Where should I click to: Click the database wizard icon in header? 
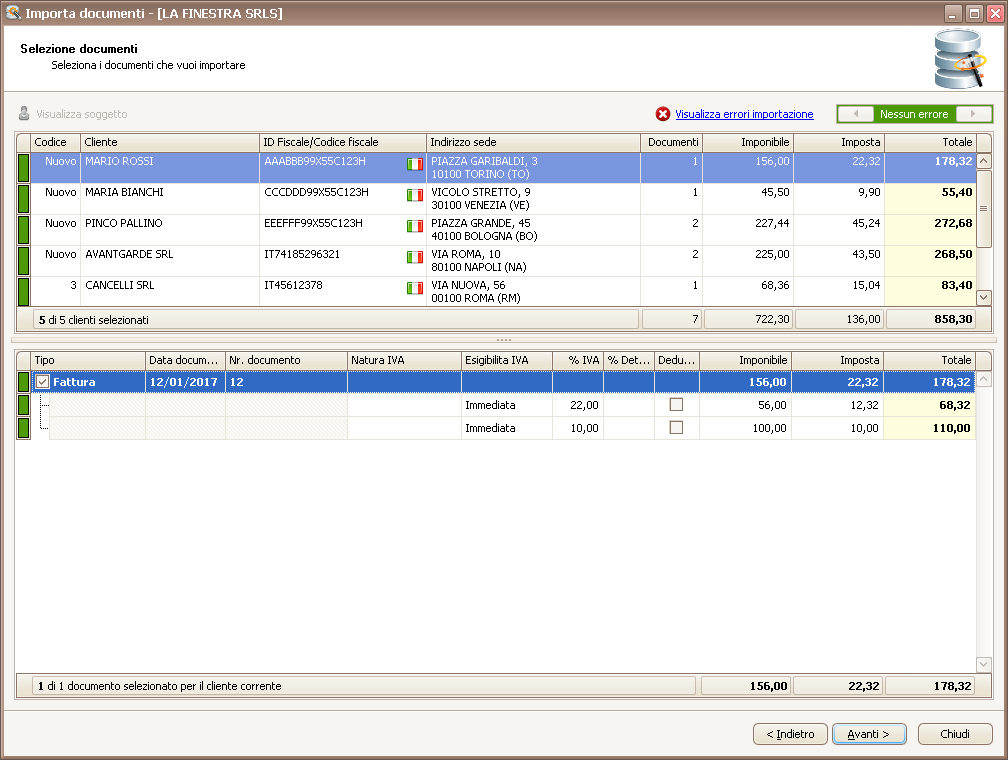pyautogui.click(x=958, y=60)
